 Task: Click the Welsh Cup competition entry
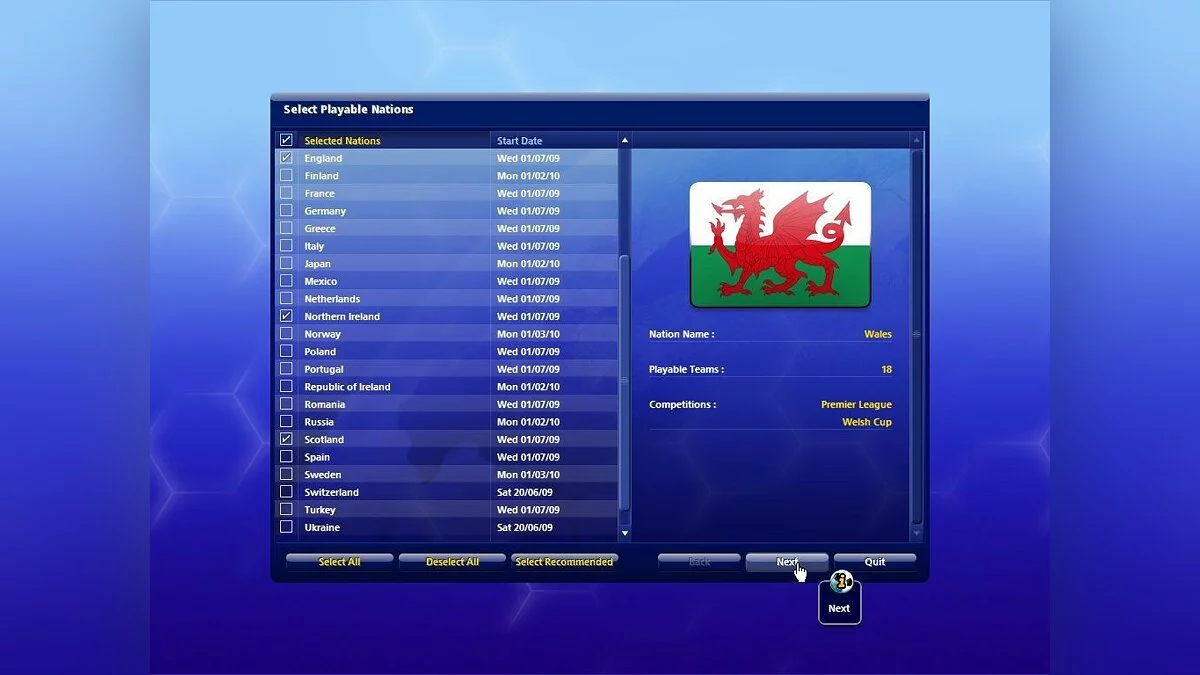click(867, 422)
